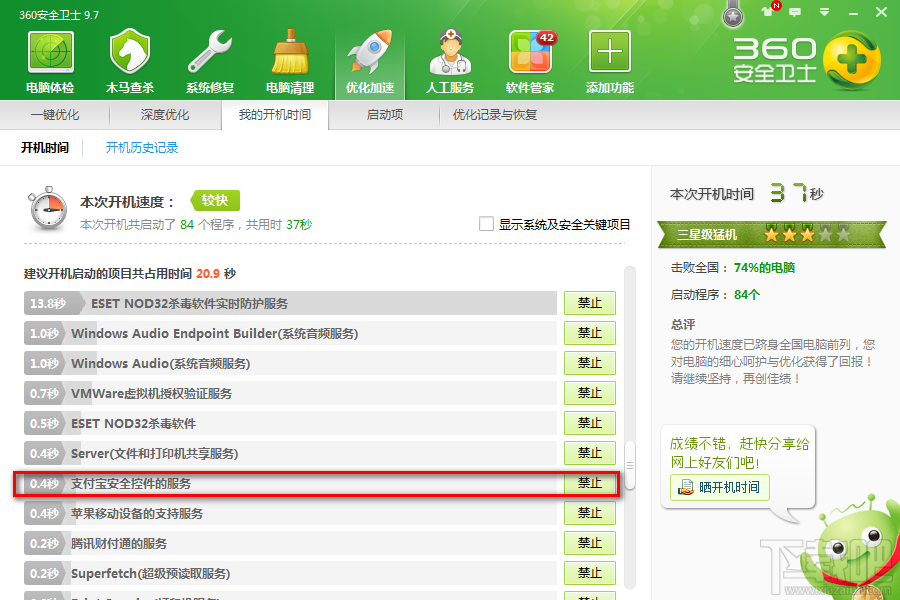Enable 显示系统及安全关键项目 checkbox
Image resolution: width=900 pixels, height=600 pixels.
pyautogui.click(x=485, y=223)
